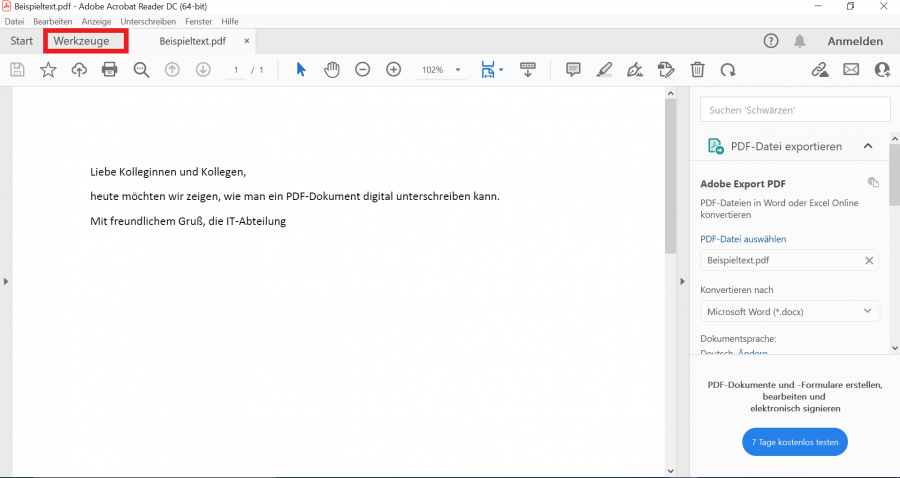Click the Anmelden sign-in link
This screenshot has height=478, width=900.
(855, 41)
